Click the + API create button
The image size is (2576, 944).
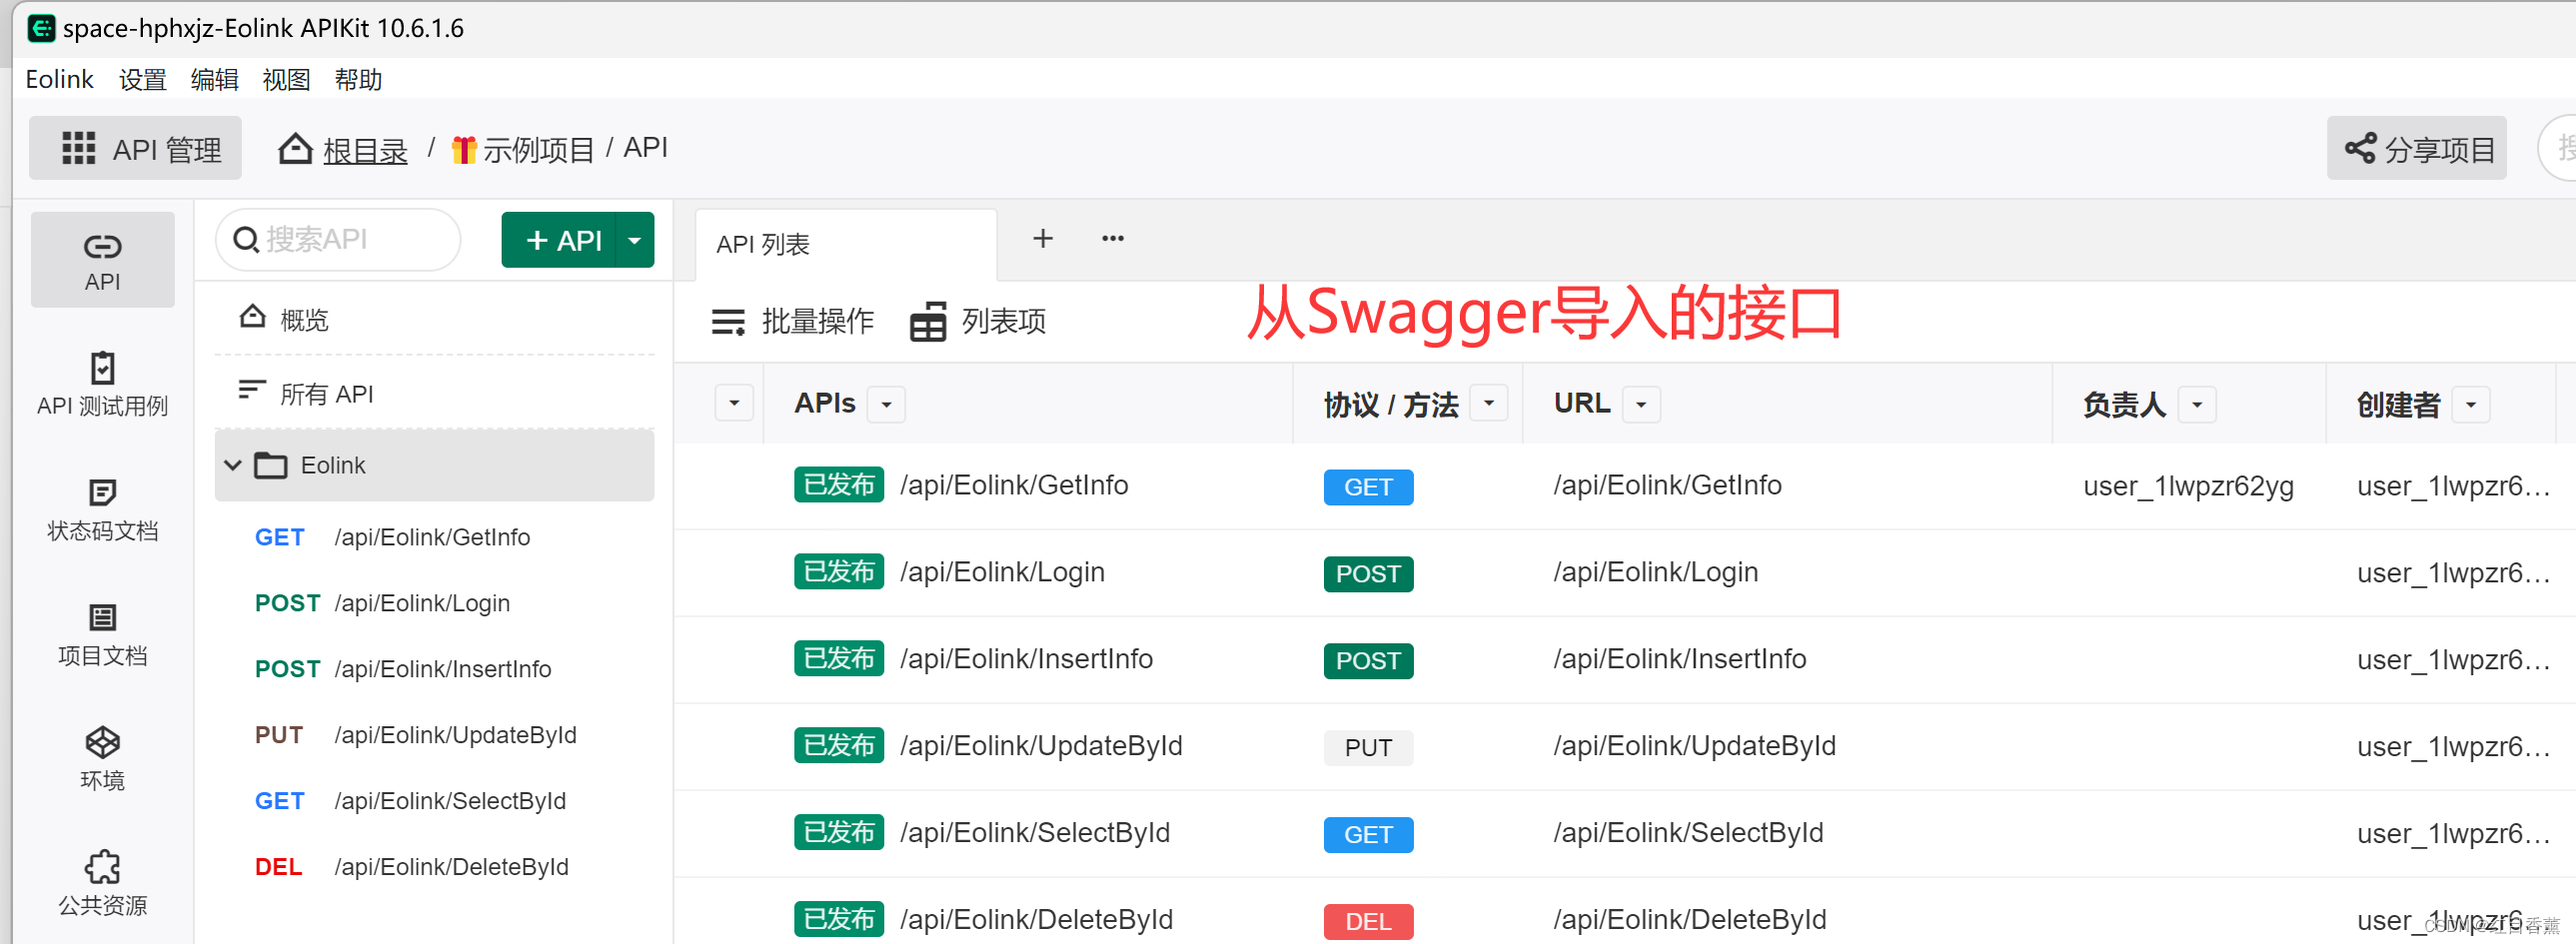coord(559,240)
